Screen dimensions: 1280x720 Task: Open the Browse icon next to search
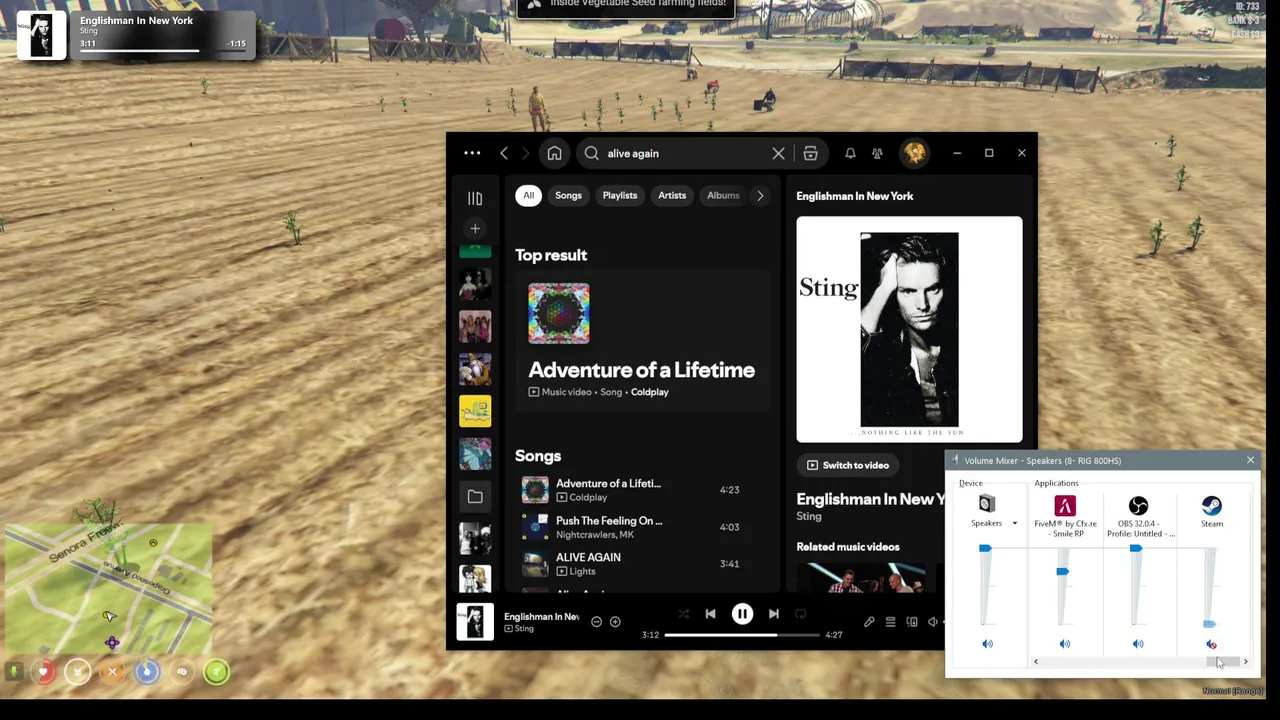click(810, 153)
